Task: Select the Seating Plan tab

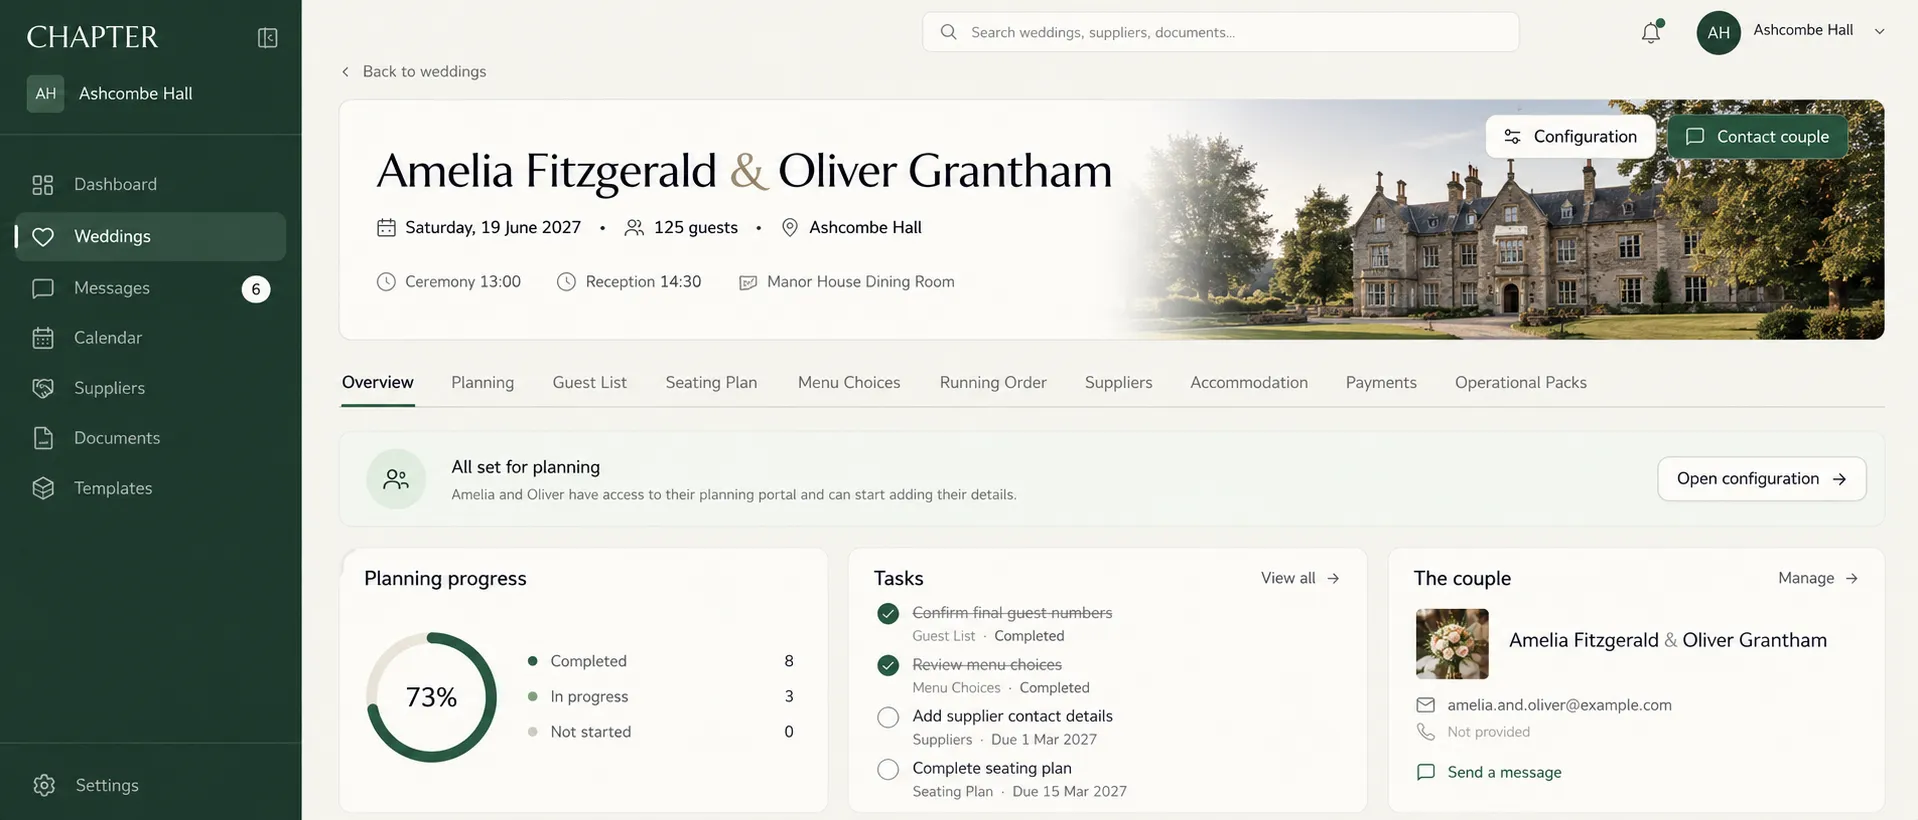Action: click(711, 382)
